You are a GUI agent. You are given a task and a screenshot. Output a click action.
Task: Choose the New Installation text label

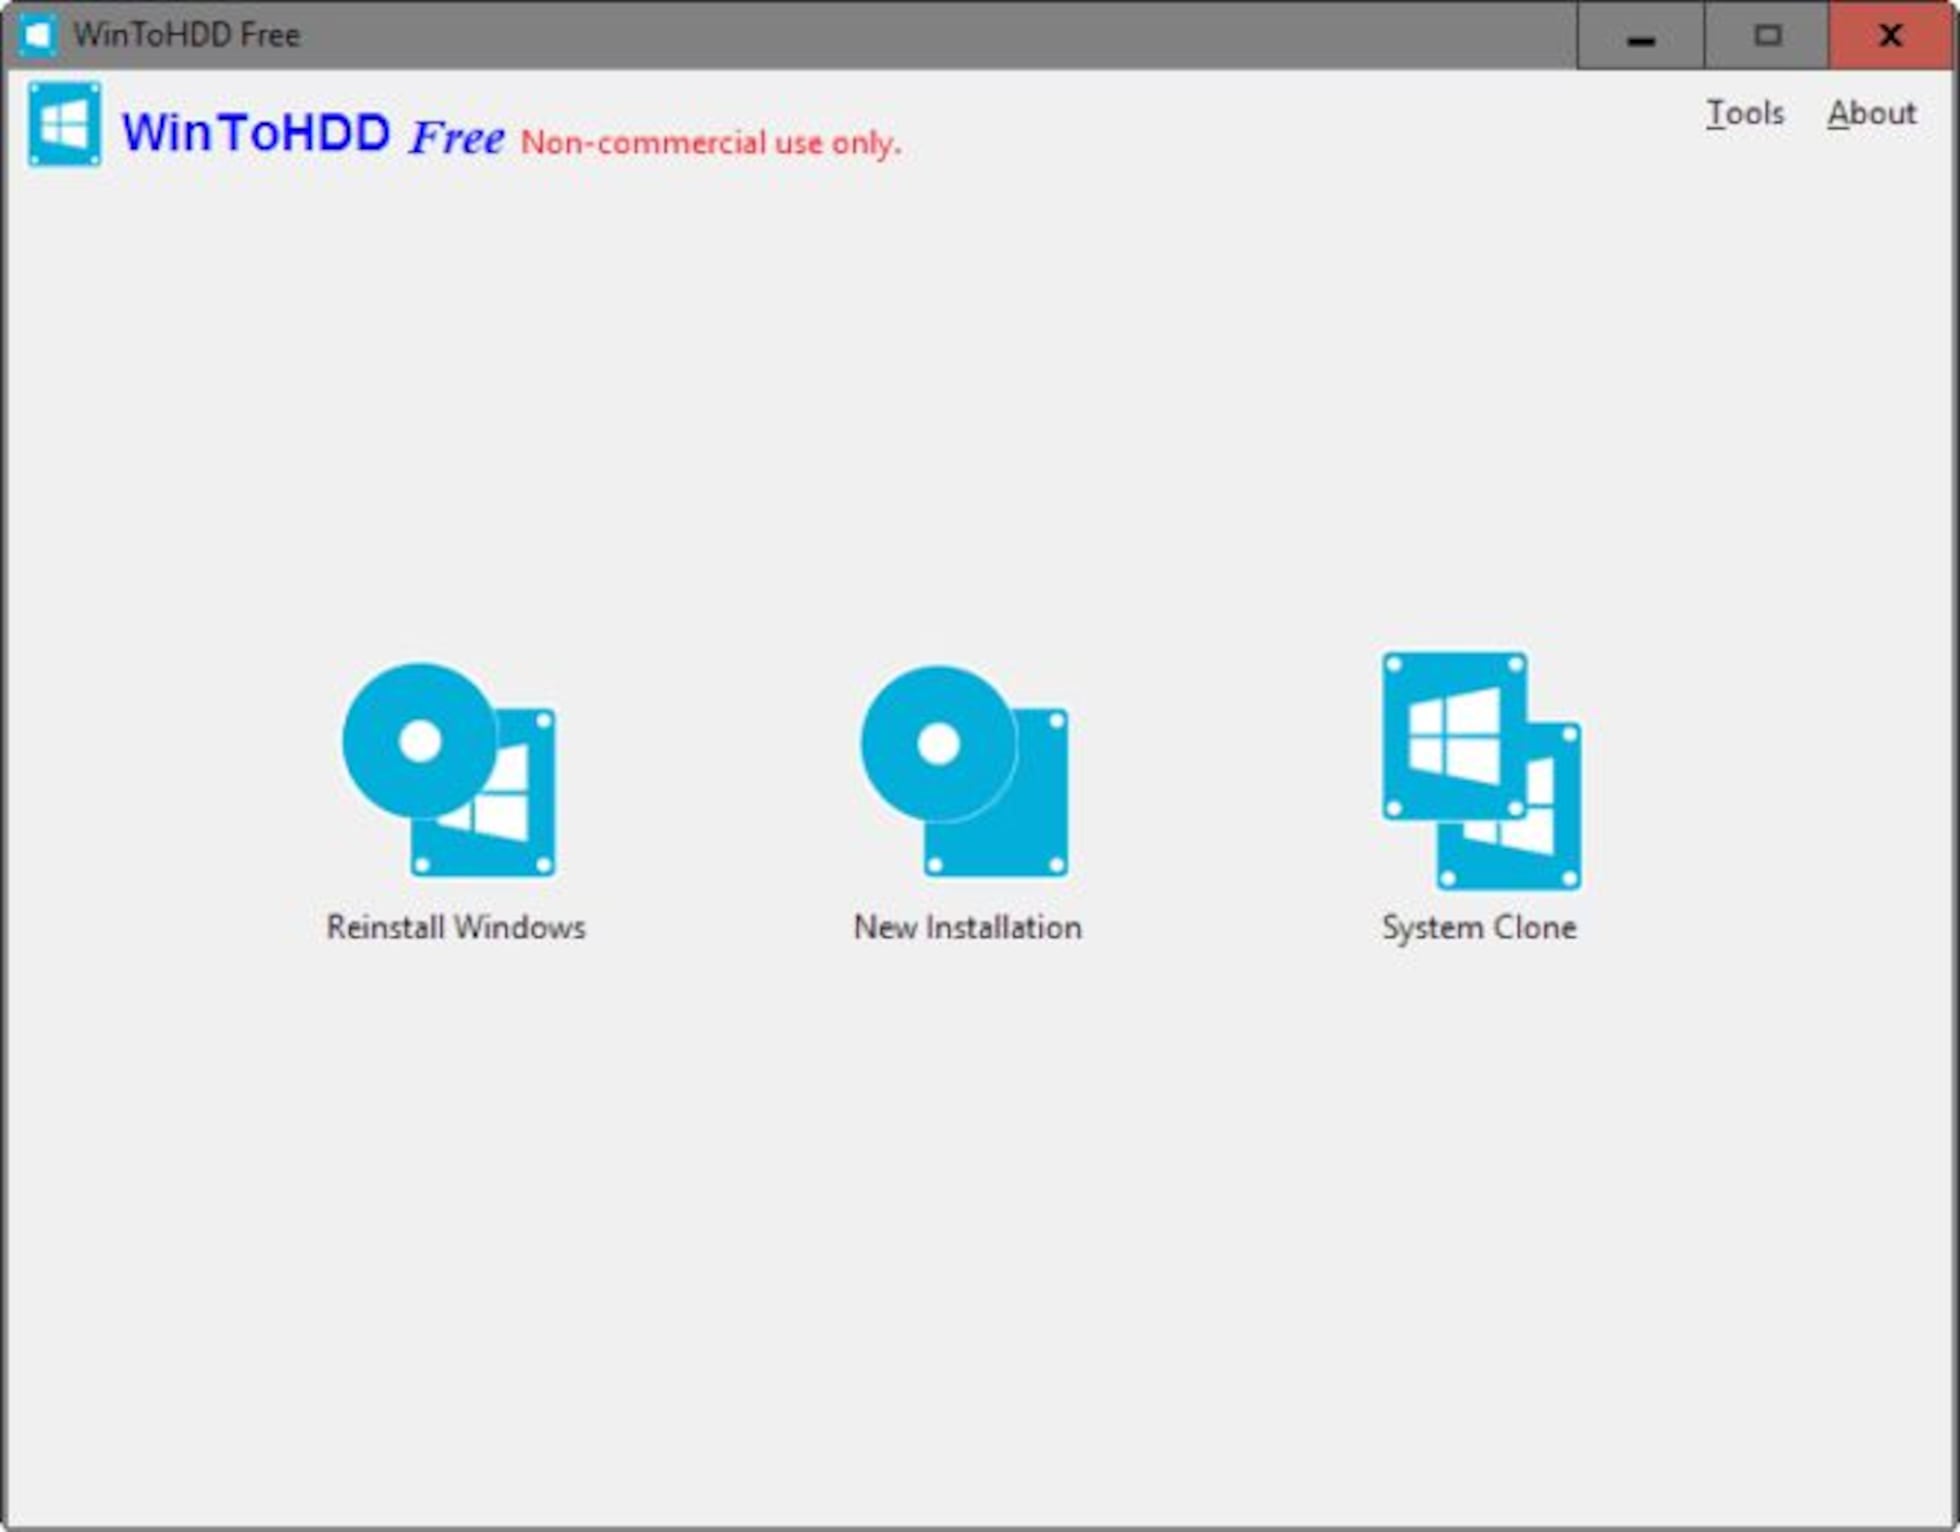coord(967,927)
